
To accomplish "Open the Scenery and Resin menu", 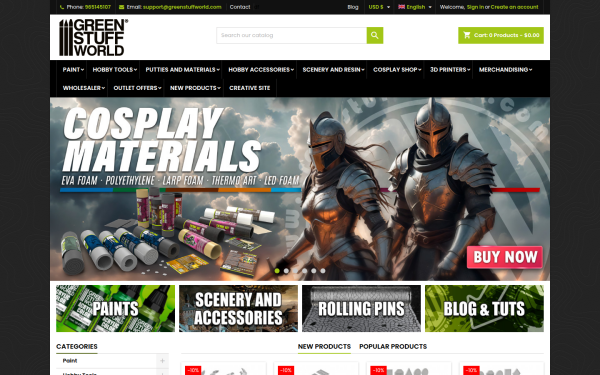I will coord(333,70).
